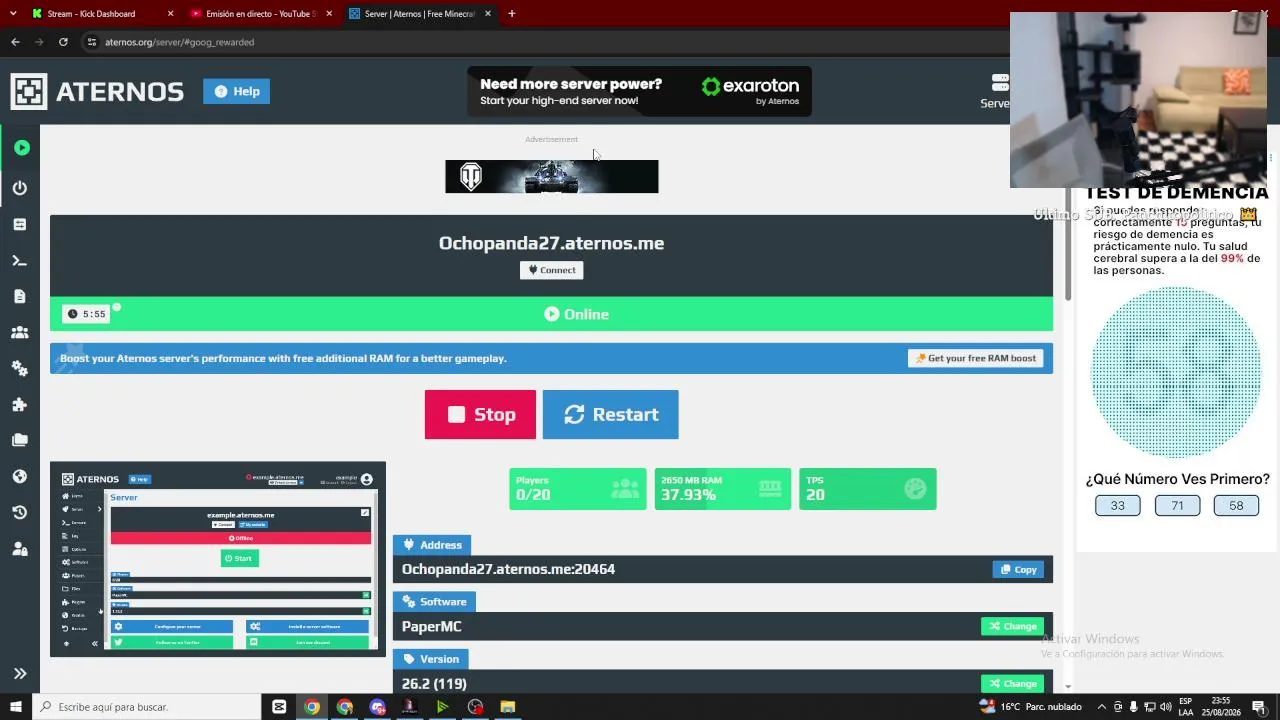Open the Players 0/20 stat card

click(x=578, y=489)
